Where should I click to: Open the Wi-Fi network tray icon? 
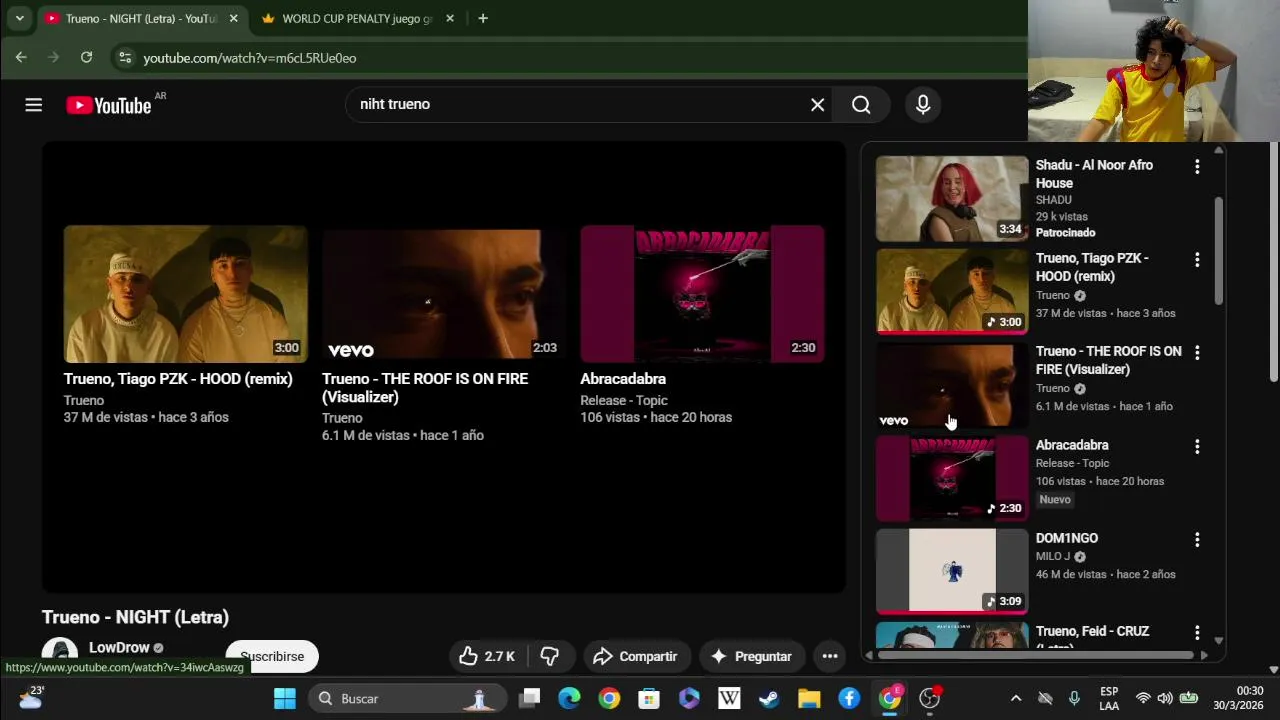click(1143, 698)
